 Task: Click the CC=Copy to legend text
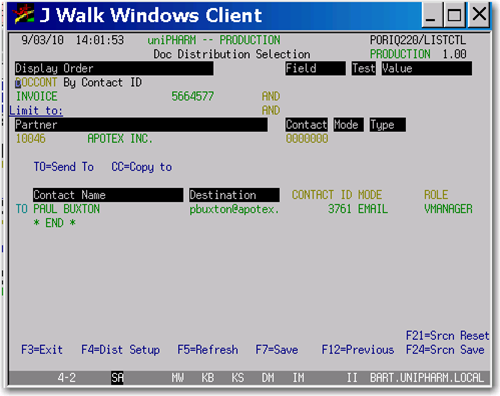click(x=141, y=167)
